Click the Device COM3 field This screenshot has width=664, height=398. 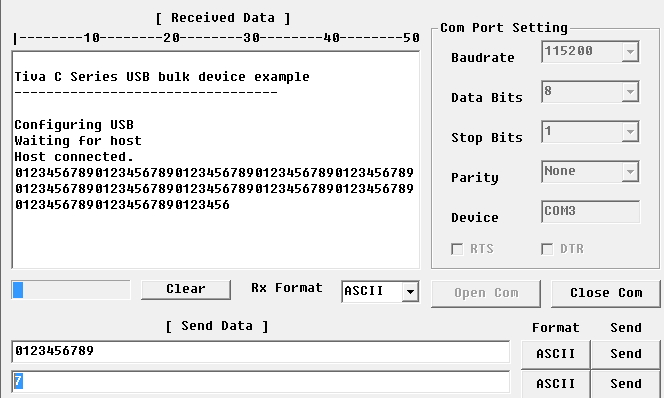pyautogui.click(x=590, y=211)
